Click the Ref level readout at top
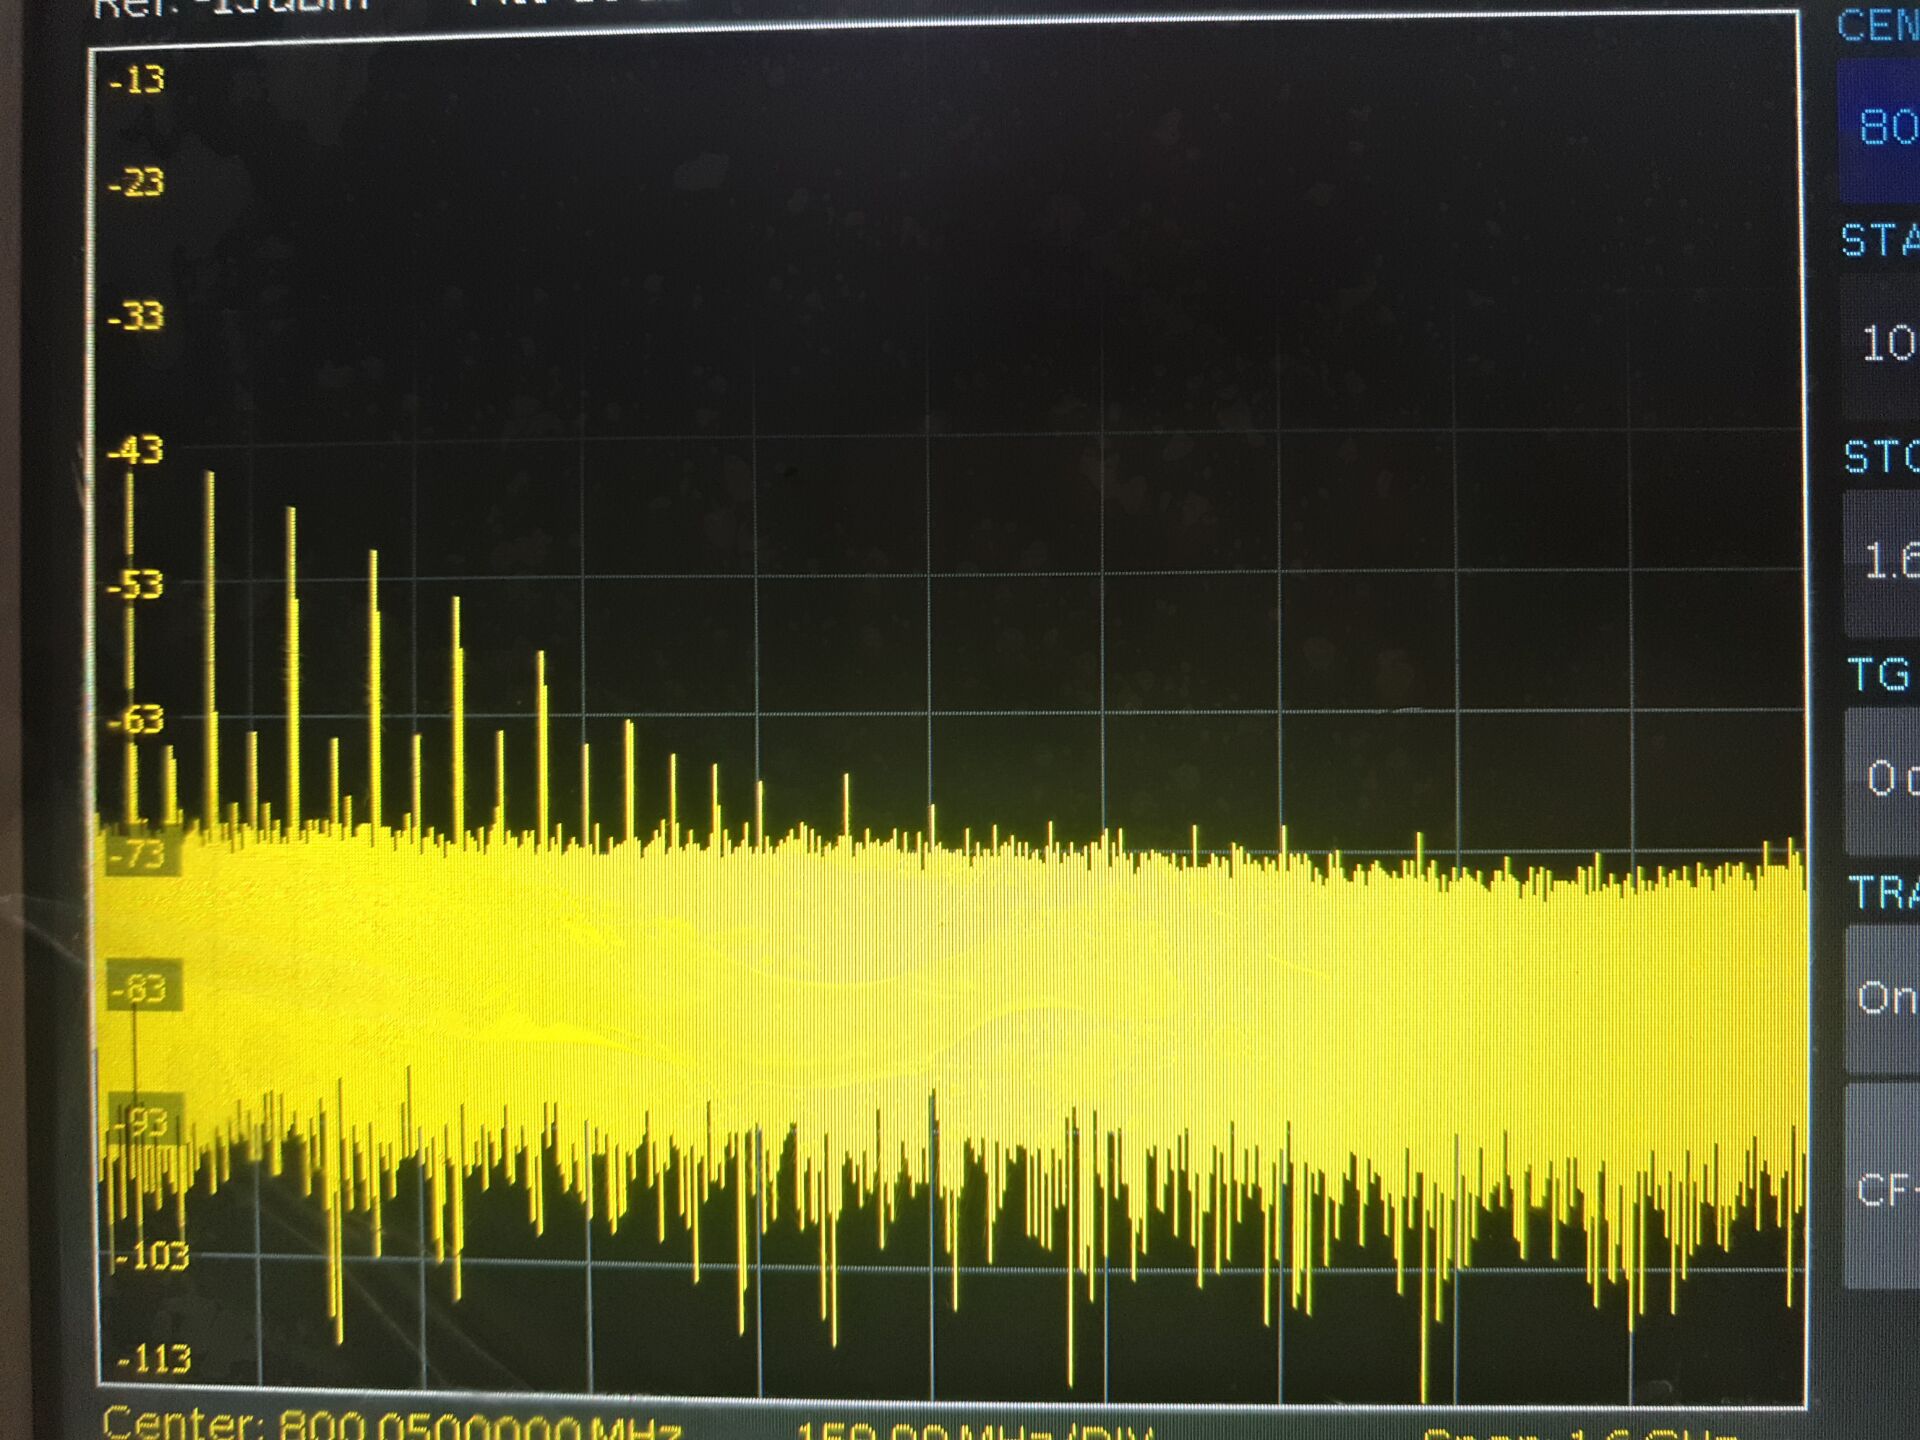 click(x=230, y=8)
